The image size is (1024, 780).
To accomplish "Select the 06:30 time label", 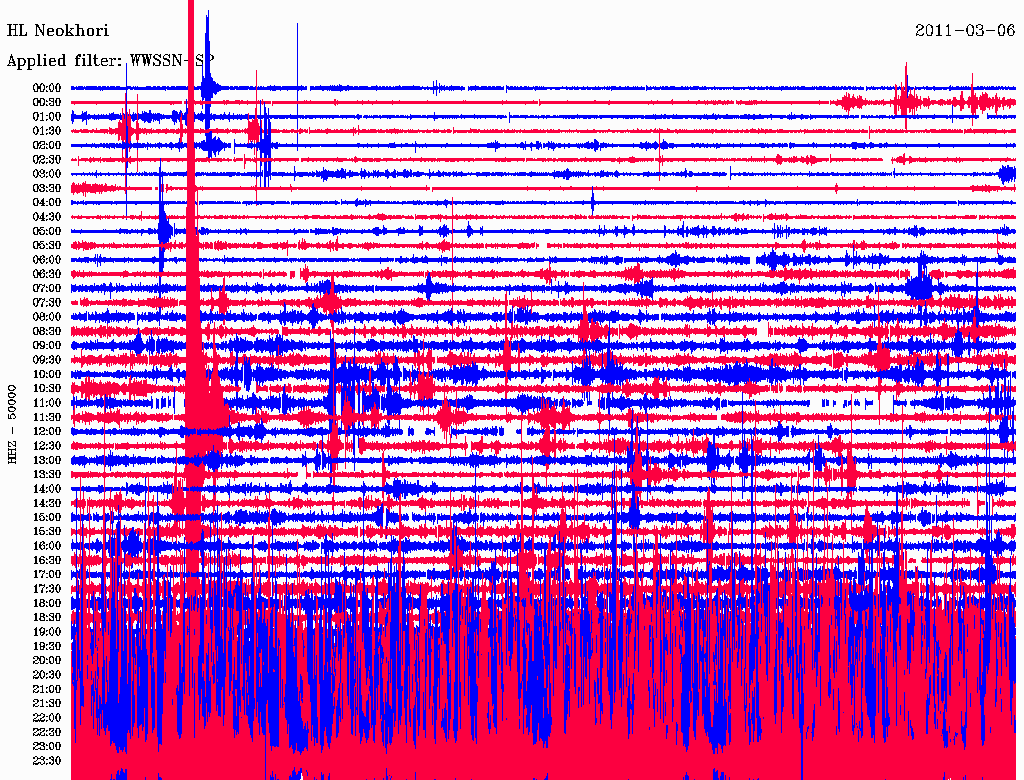I will click(x=47, y=274).
